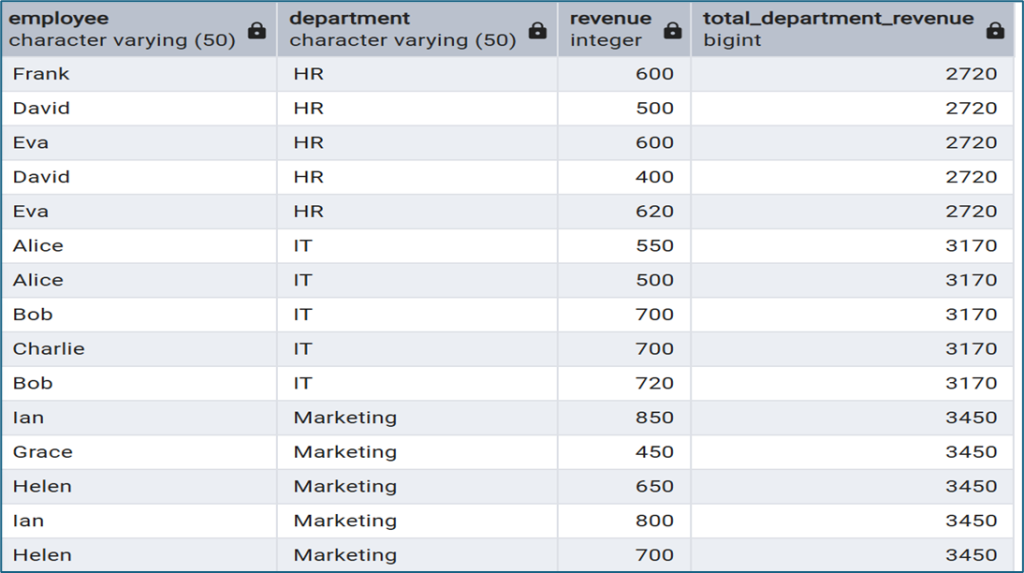Screen dimensions: 1024x573
Task: Select the total_department_revenue column header
Action: [838, 29]
